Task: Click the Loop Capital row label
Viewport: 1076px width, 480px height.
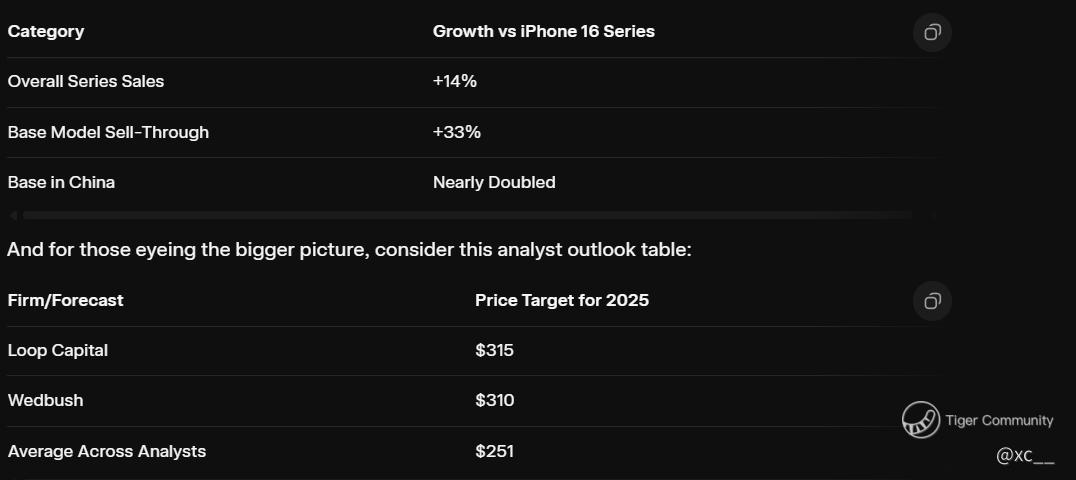Action: 58,350
